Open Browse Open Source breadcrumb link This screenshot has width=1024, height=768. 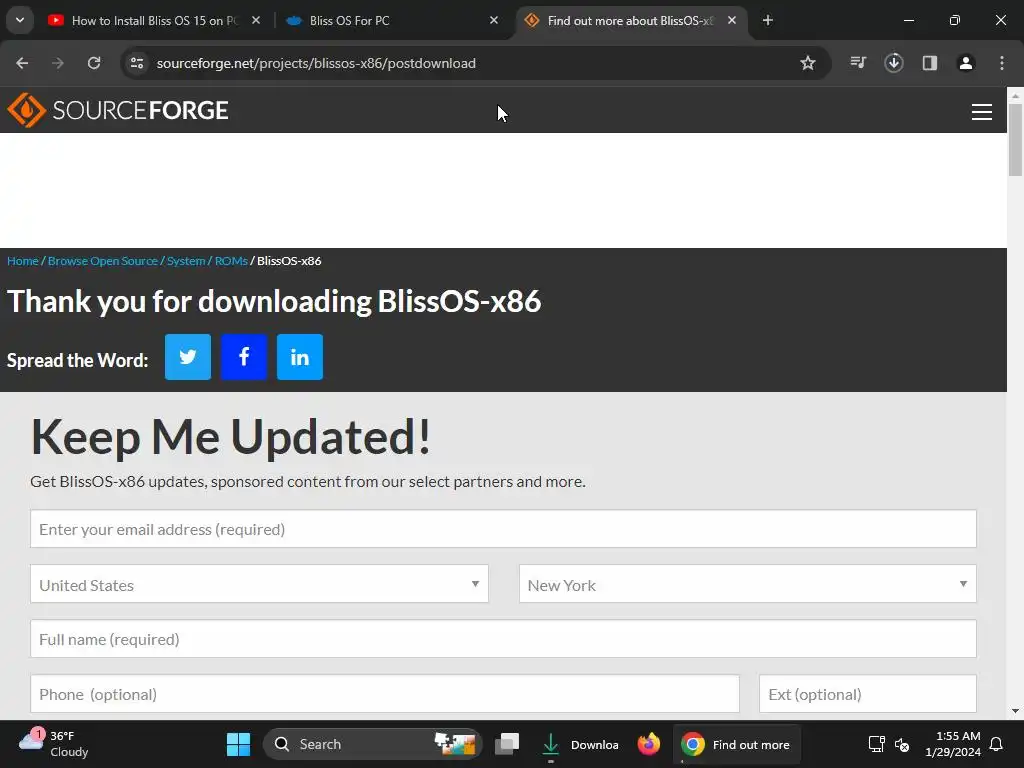(x=103, y=261)
